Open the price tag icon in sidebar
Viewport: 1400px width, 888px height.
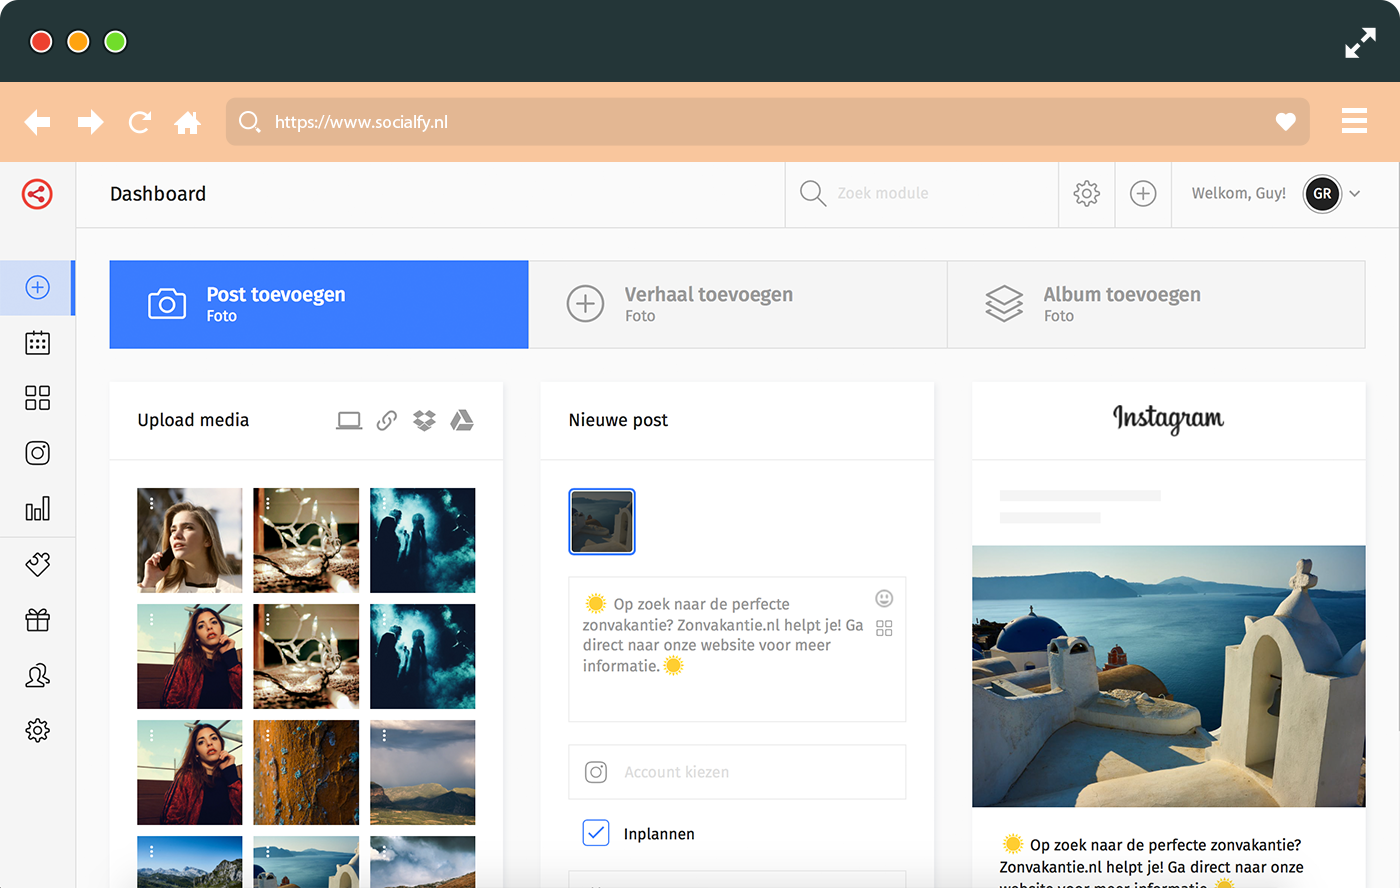[x=37, y=564]
